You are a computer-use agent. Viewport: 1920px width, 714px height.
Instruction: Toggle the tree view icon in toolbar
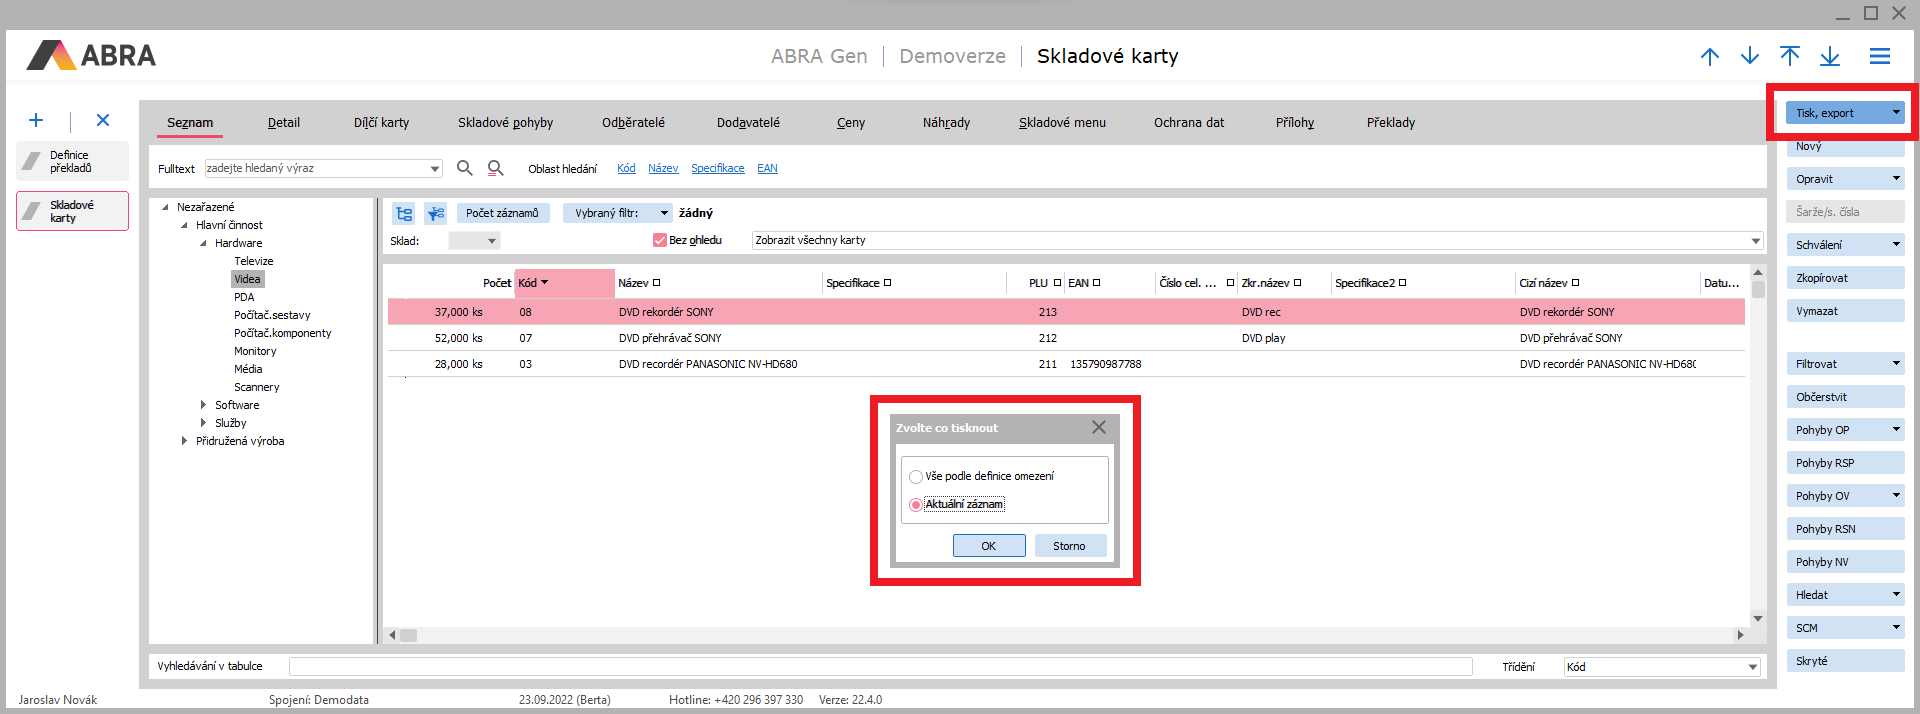coord(404,213)
